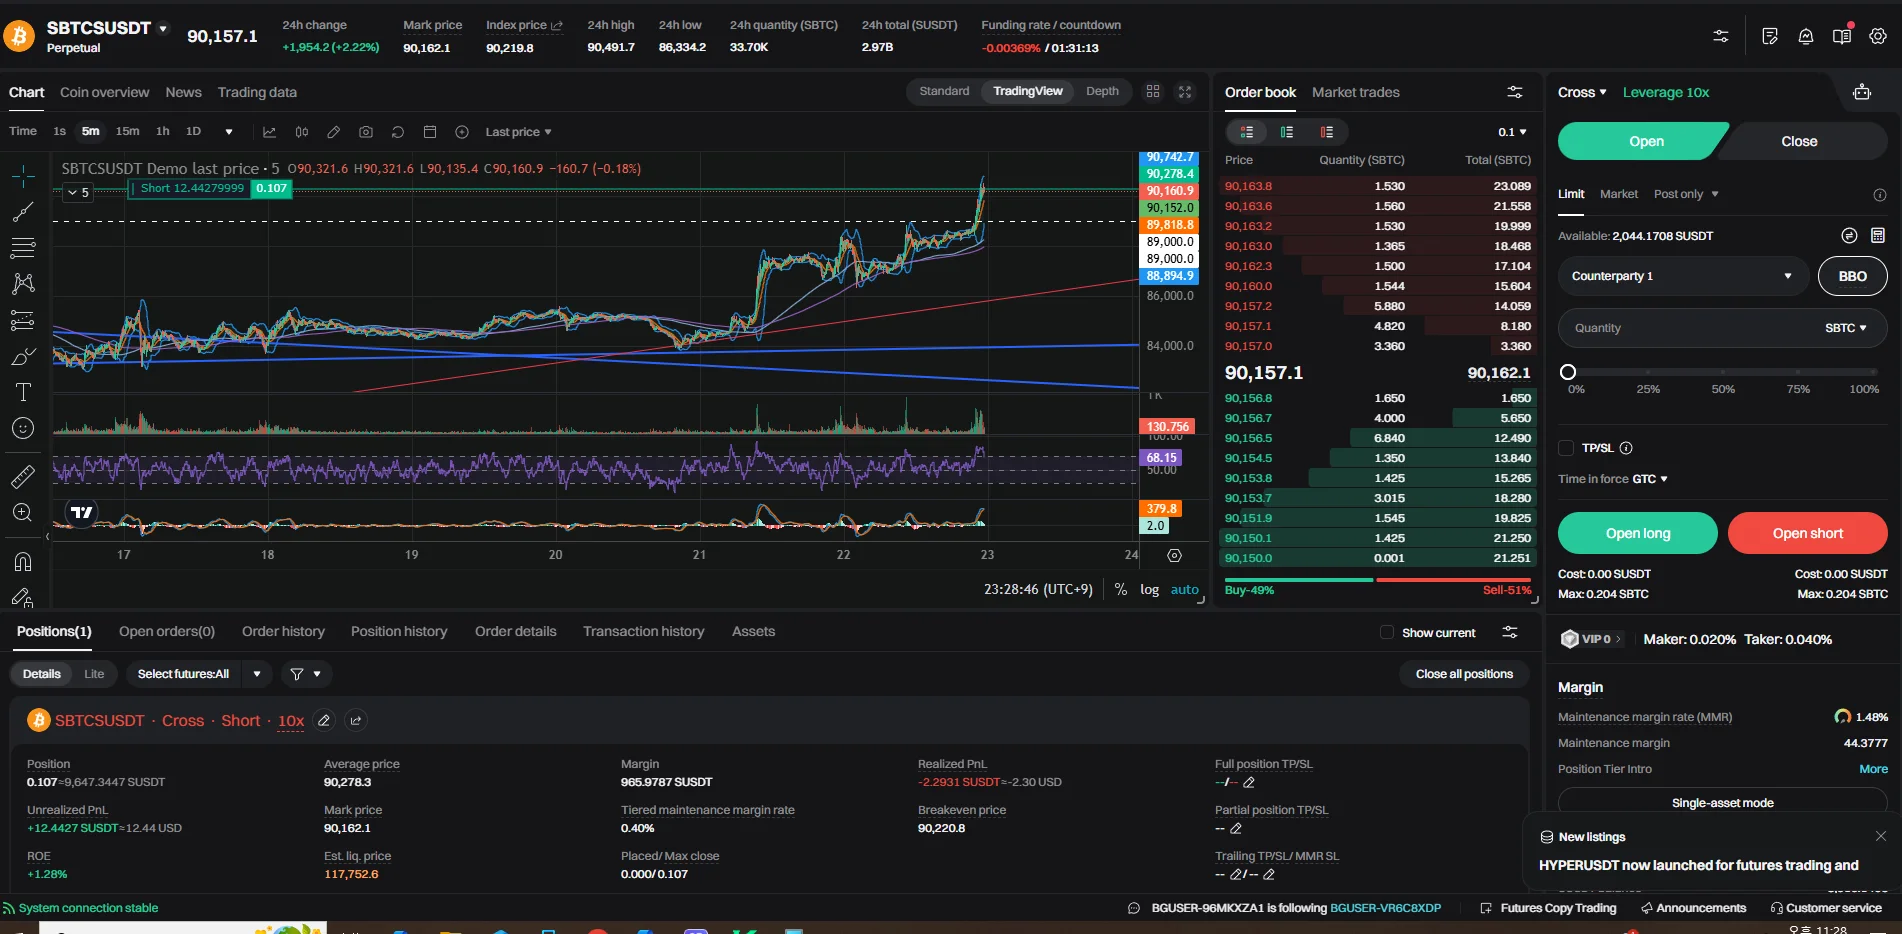Click the quantity percentage slider handle
Viewport: 1902px width, 934px height.
click(x=1568, y=372)
